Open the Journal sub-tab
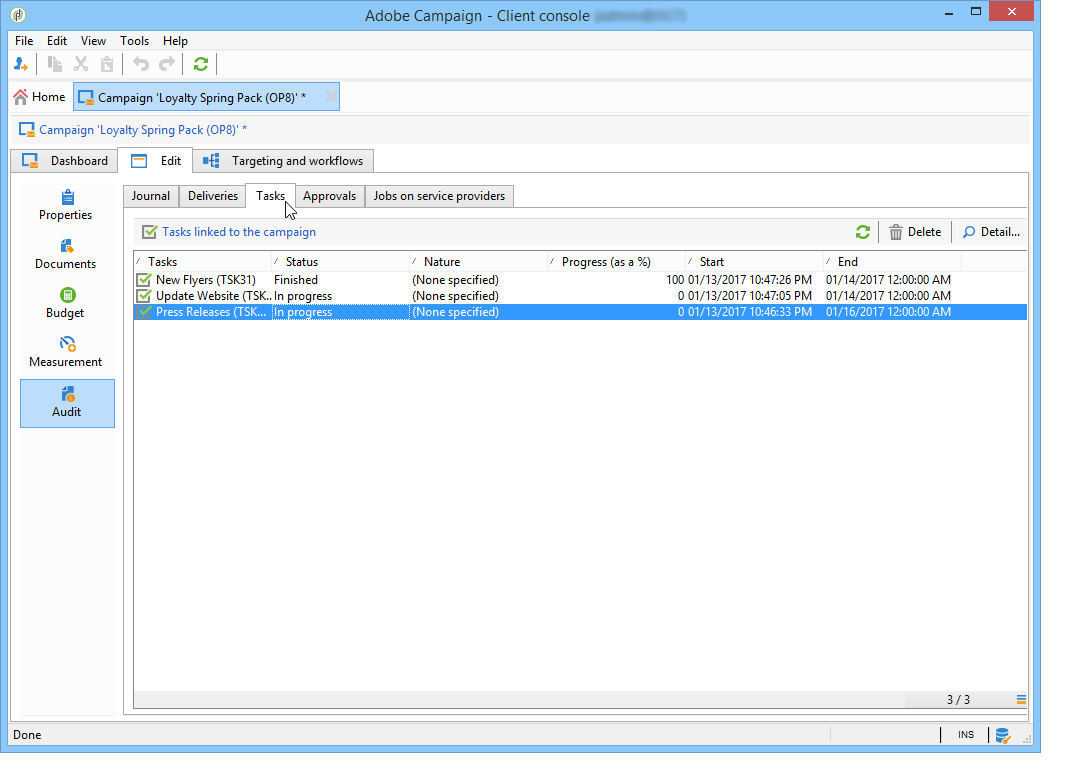The image size is (1072, 783). click(151, 196)
